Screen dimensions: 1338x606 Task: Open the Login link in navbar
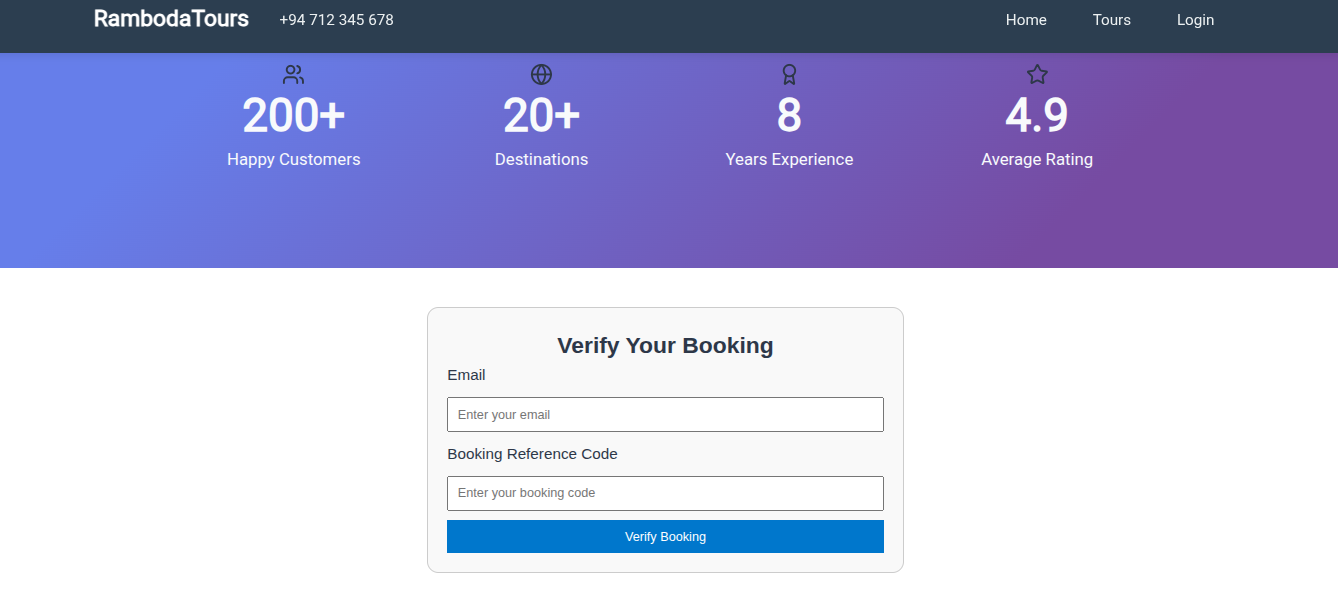tap(1195, 20)
